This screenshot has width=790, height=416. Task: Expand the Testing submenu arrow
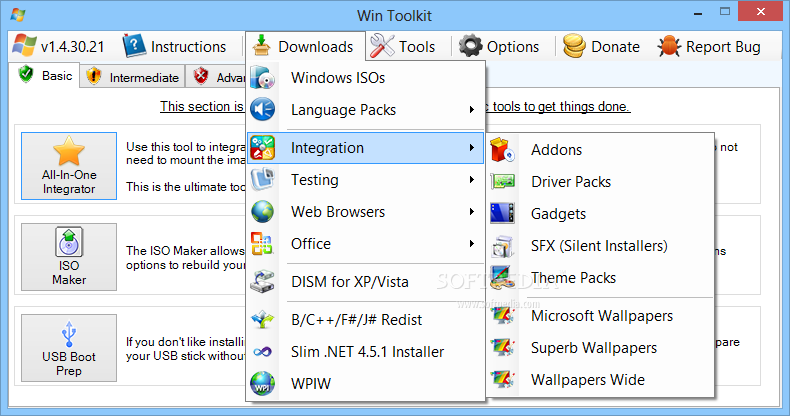pos(472,179)
